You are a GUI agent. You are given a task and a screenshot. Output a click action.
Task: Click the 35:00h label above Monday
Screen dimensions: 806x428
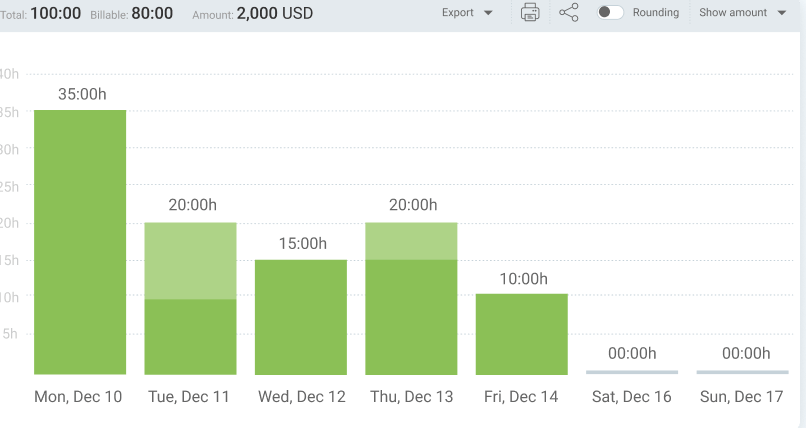(81, 93)
